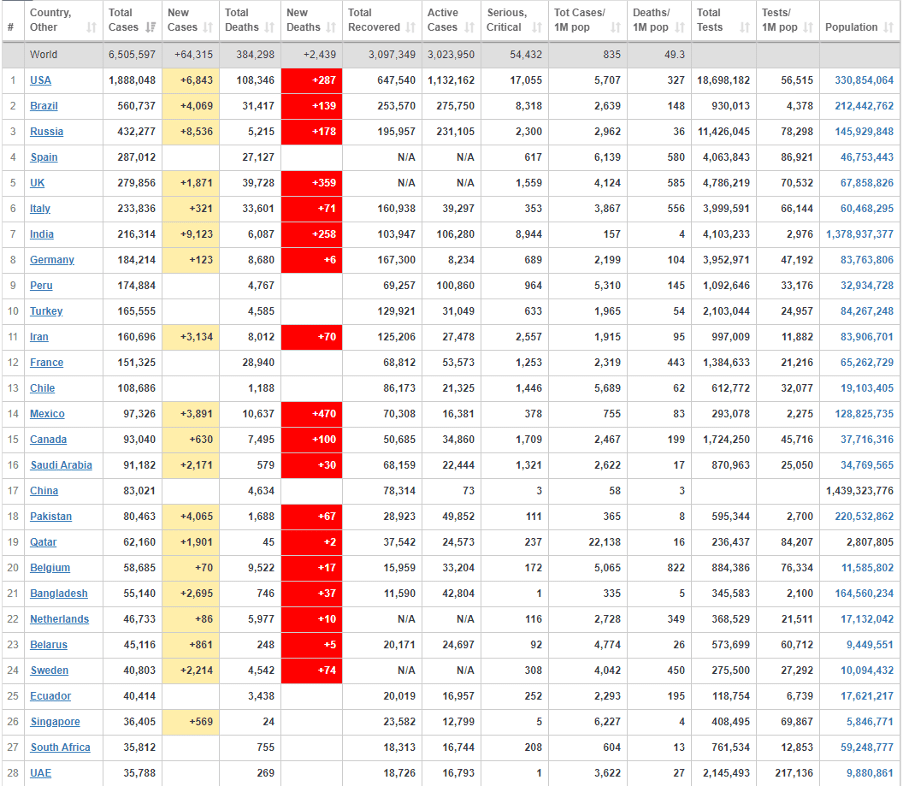Open the South Africa country link
This screenshot has height=786, width=902.
point(60,747)
